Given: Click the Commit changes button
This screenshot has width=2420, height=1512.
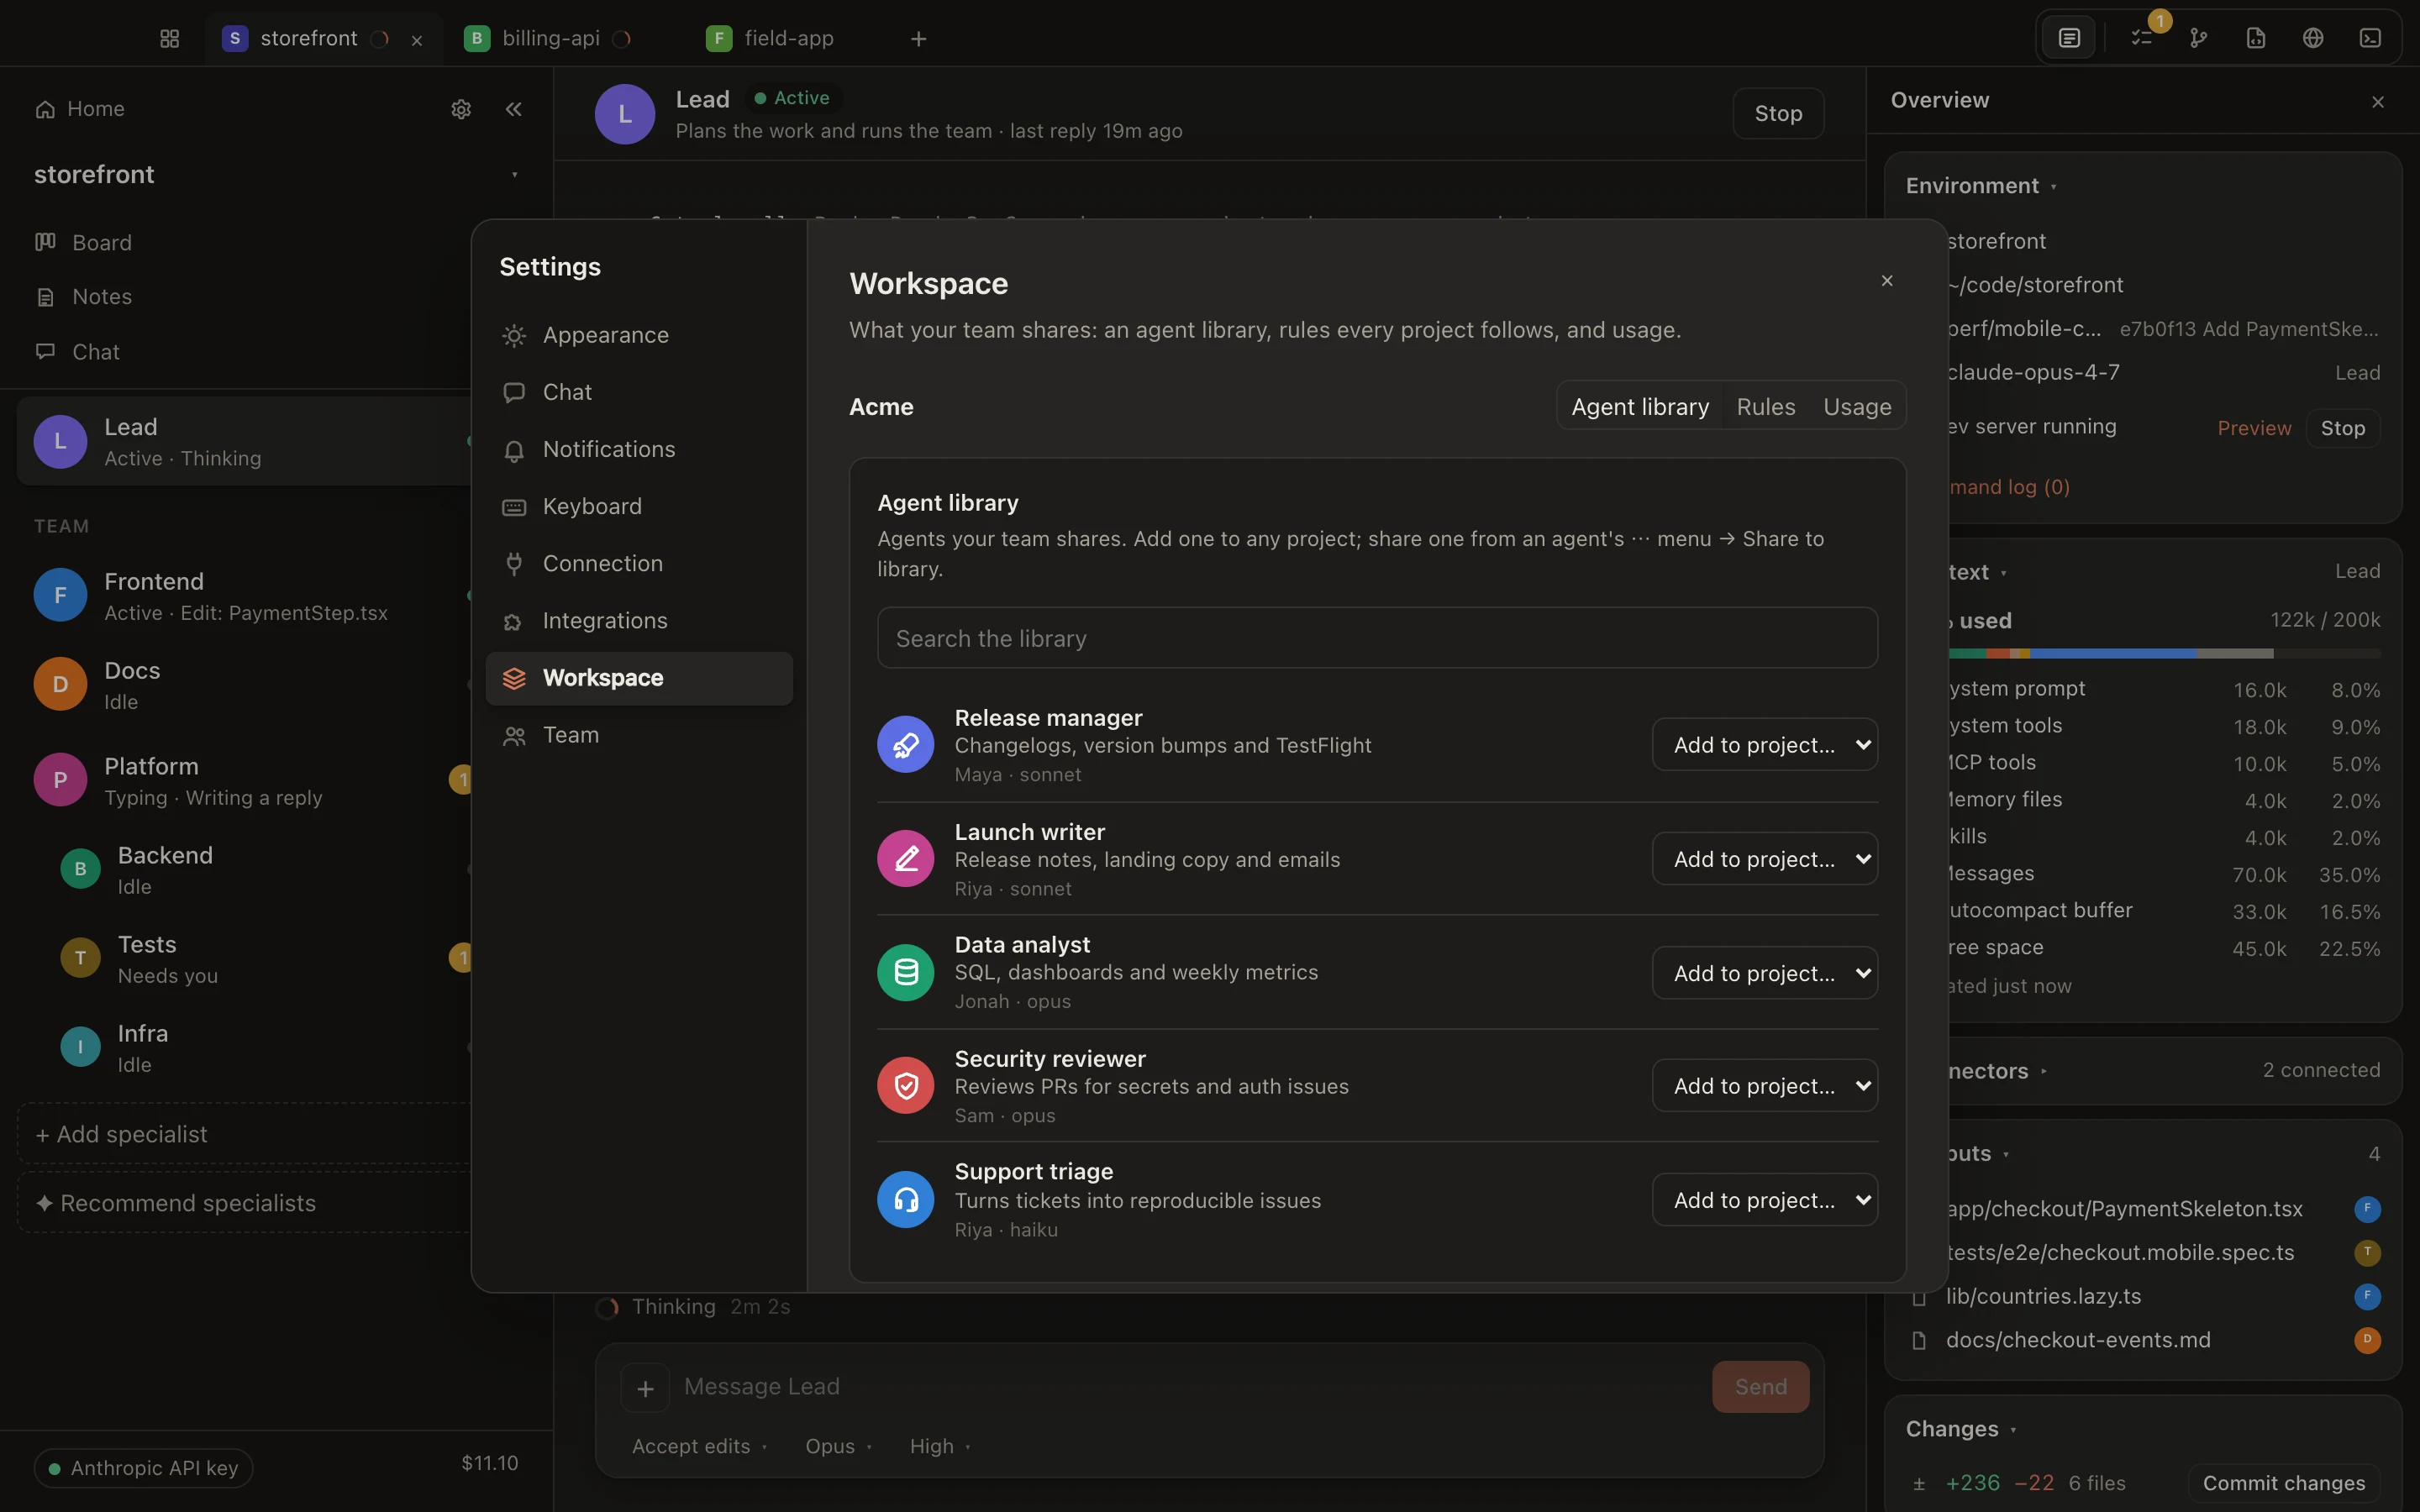Looking at the screenshot, I should click(x=2284, y=1483).
